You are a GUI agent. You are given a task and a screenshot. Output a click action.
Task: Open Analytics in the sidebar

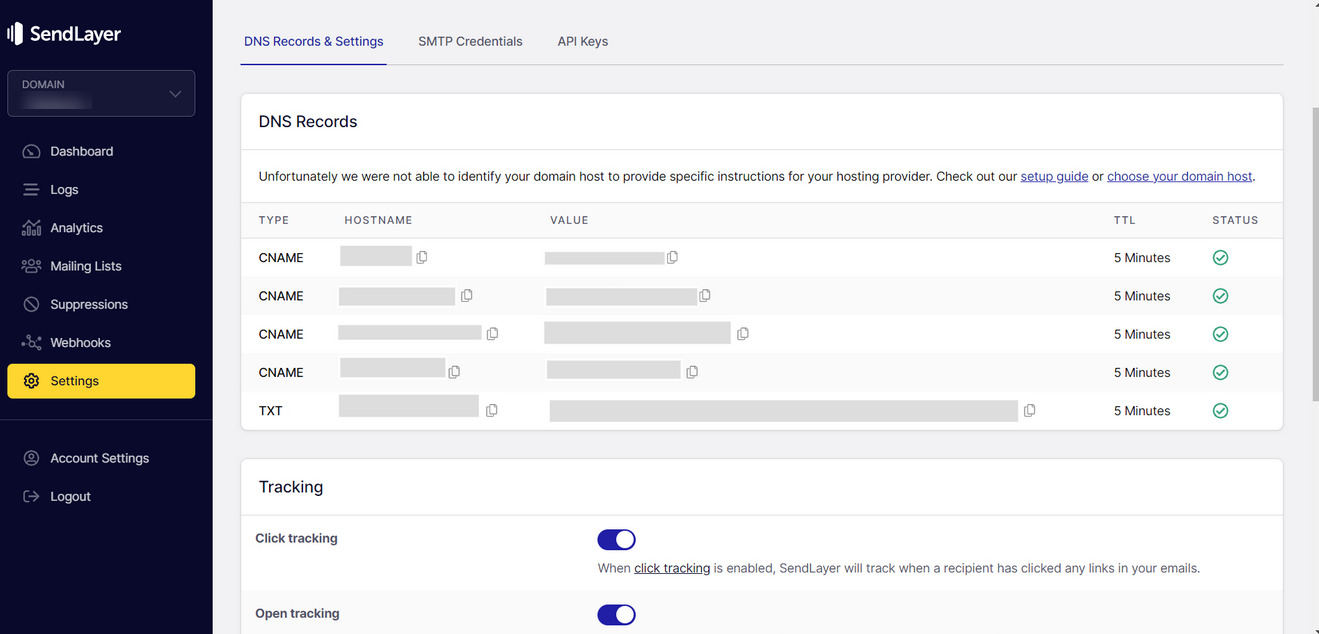[101, 228]
